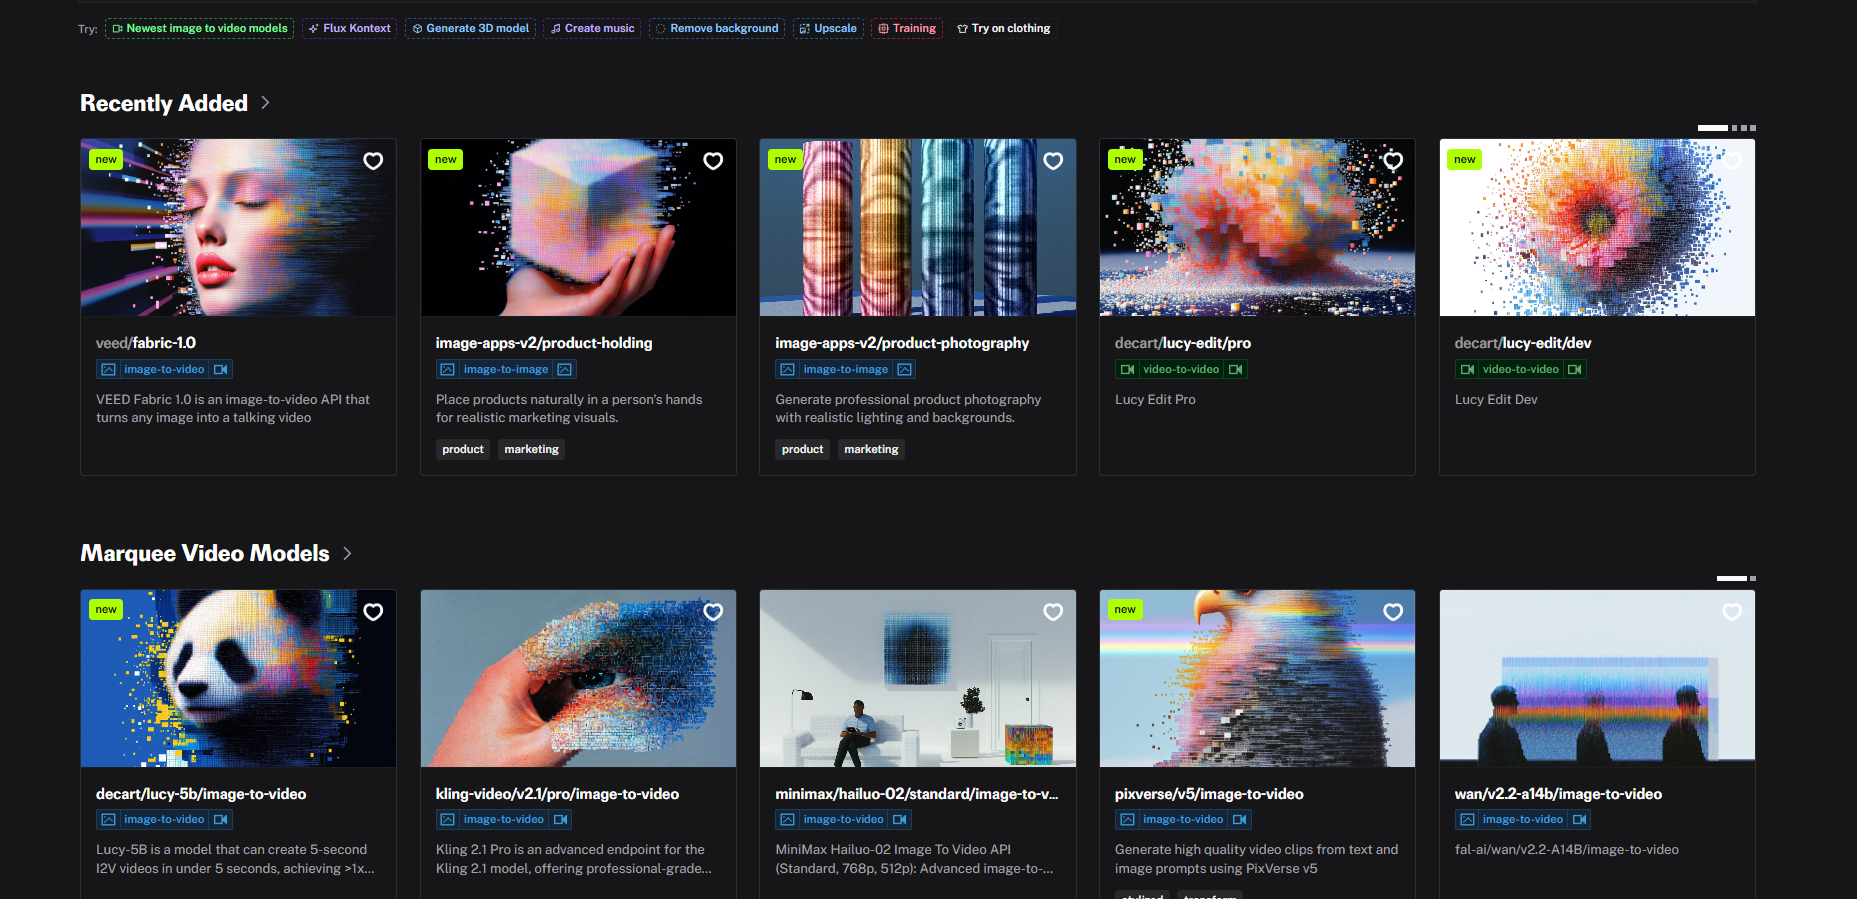Open the wan/v2.2-a14b/image-to-video model link
This screenshot has height=899, width=1857.
[x=1557, y=794]
